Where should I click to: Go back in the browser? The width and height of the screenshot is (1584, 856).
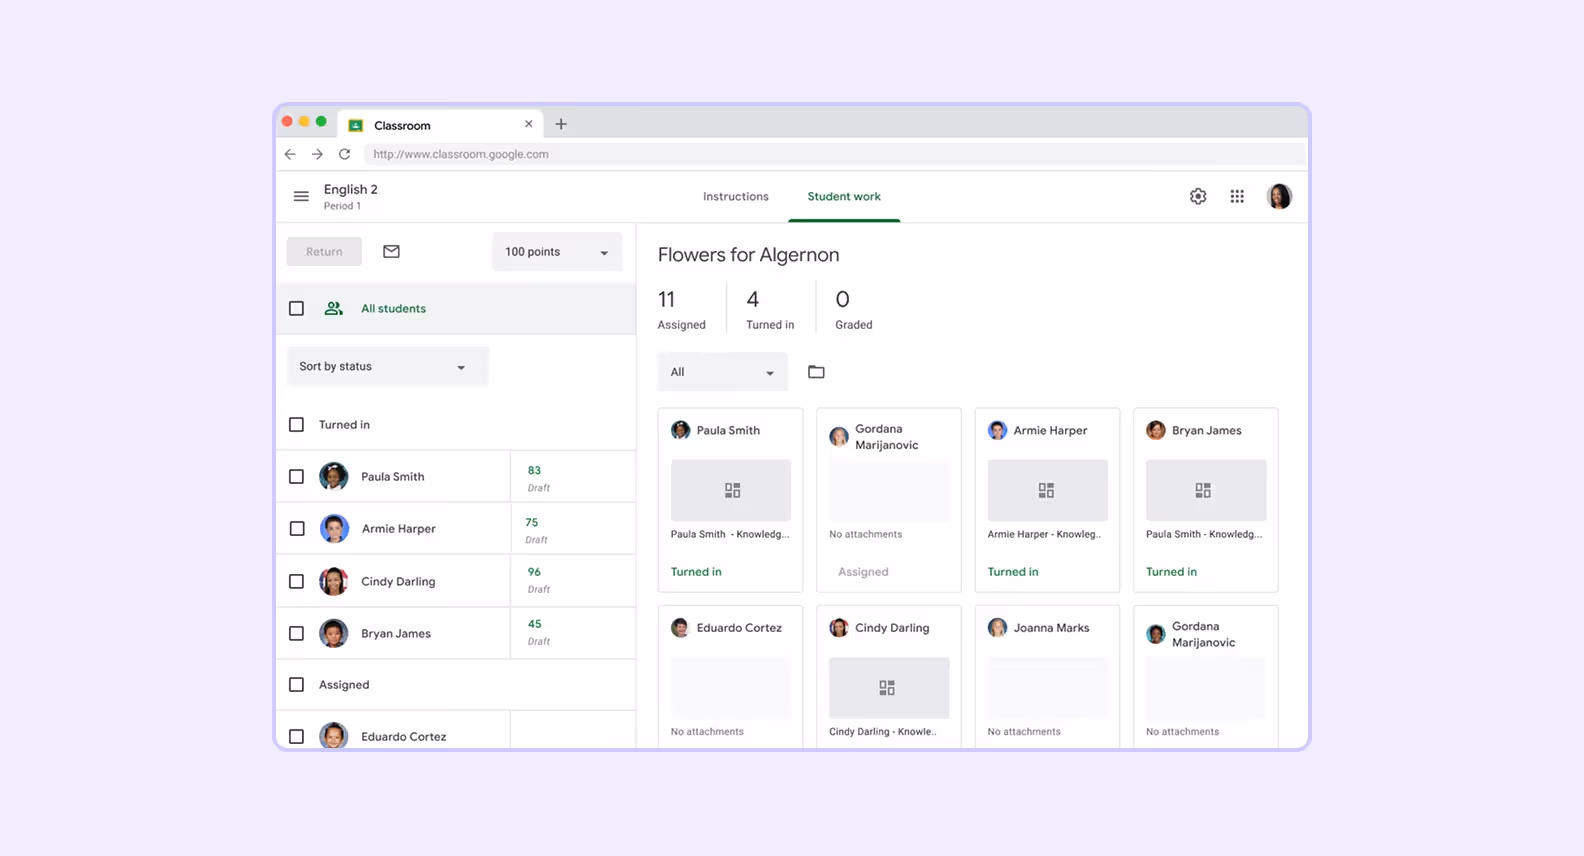click(x=290, y=154)
